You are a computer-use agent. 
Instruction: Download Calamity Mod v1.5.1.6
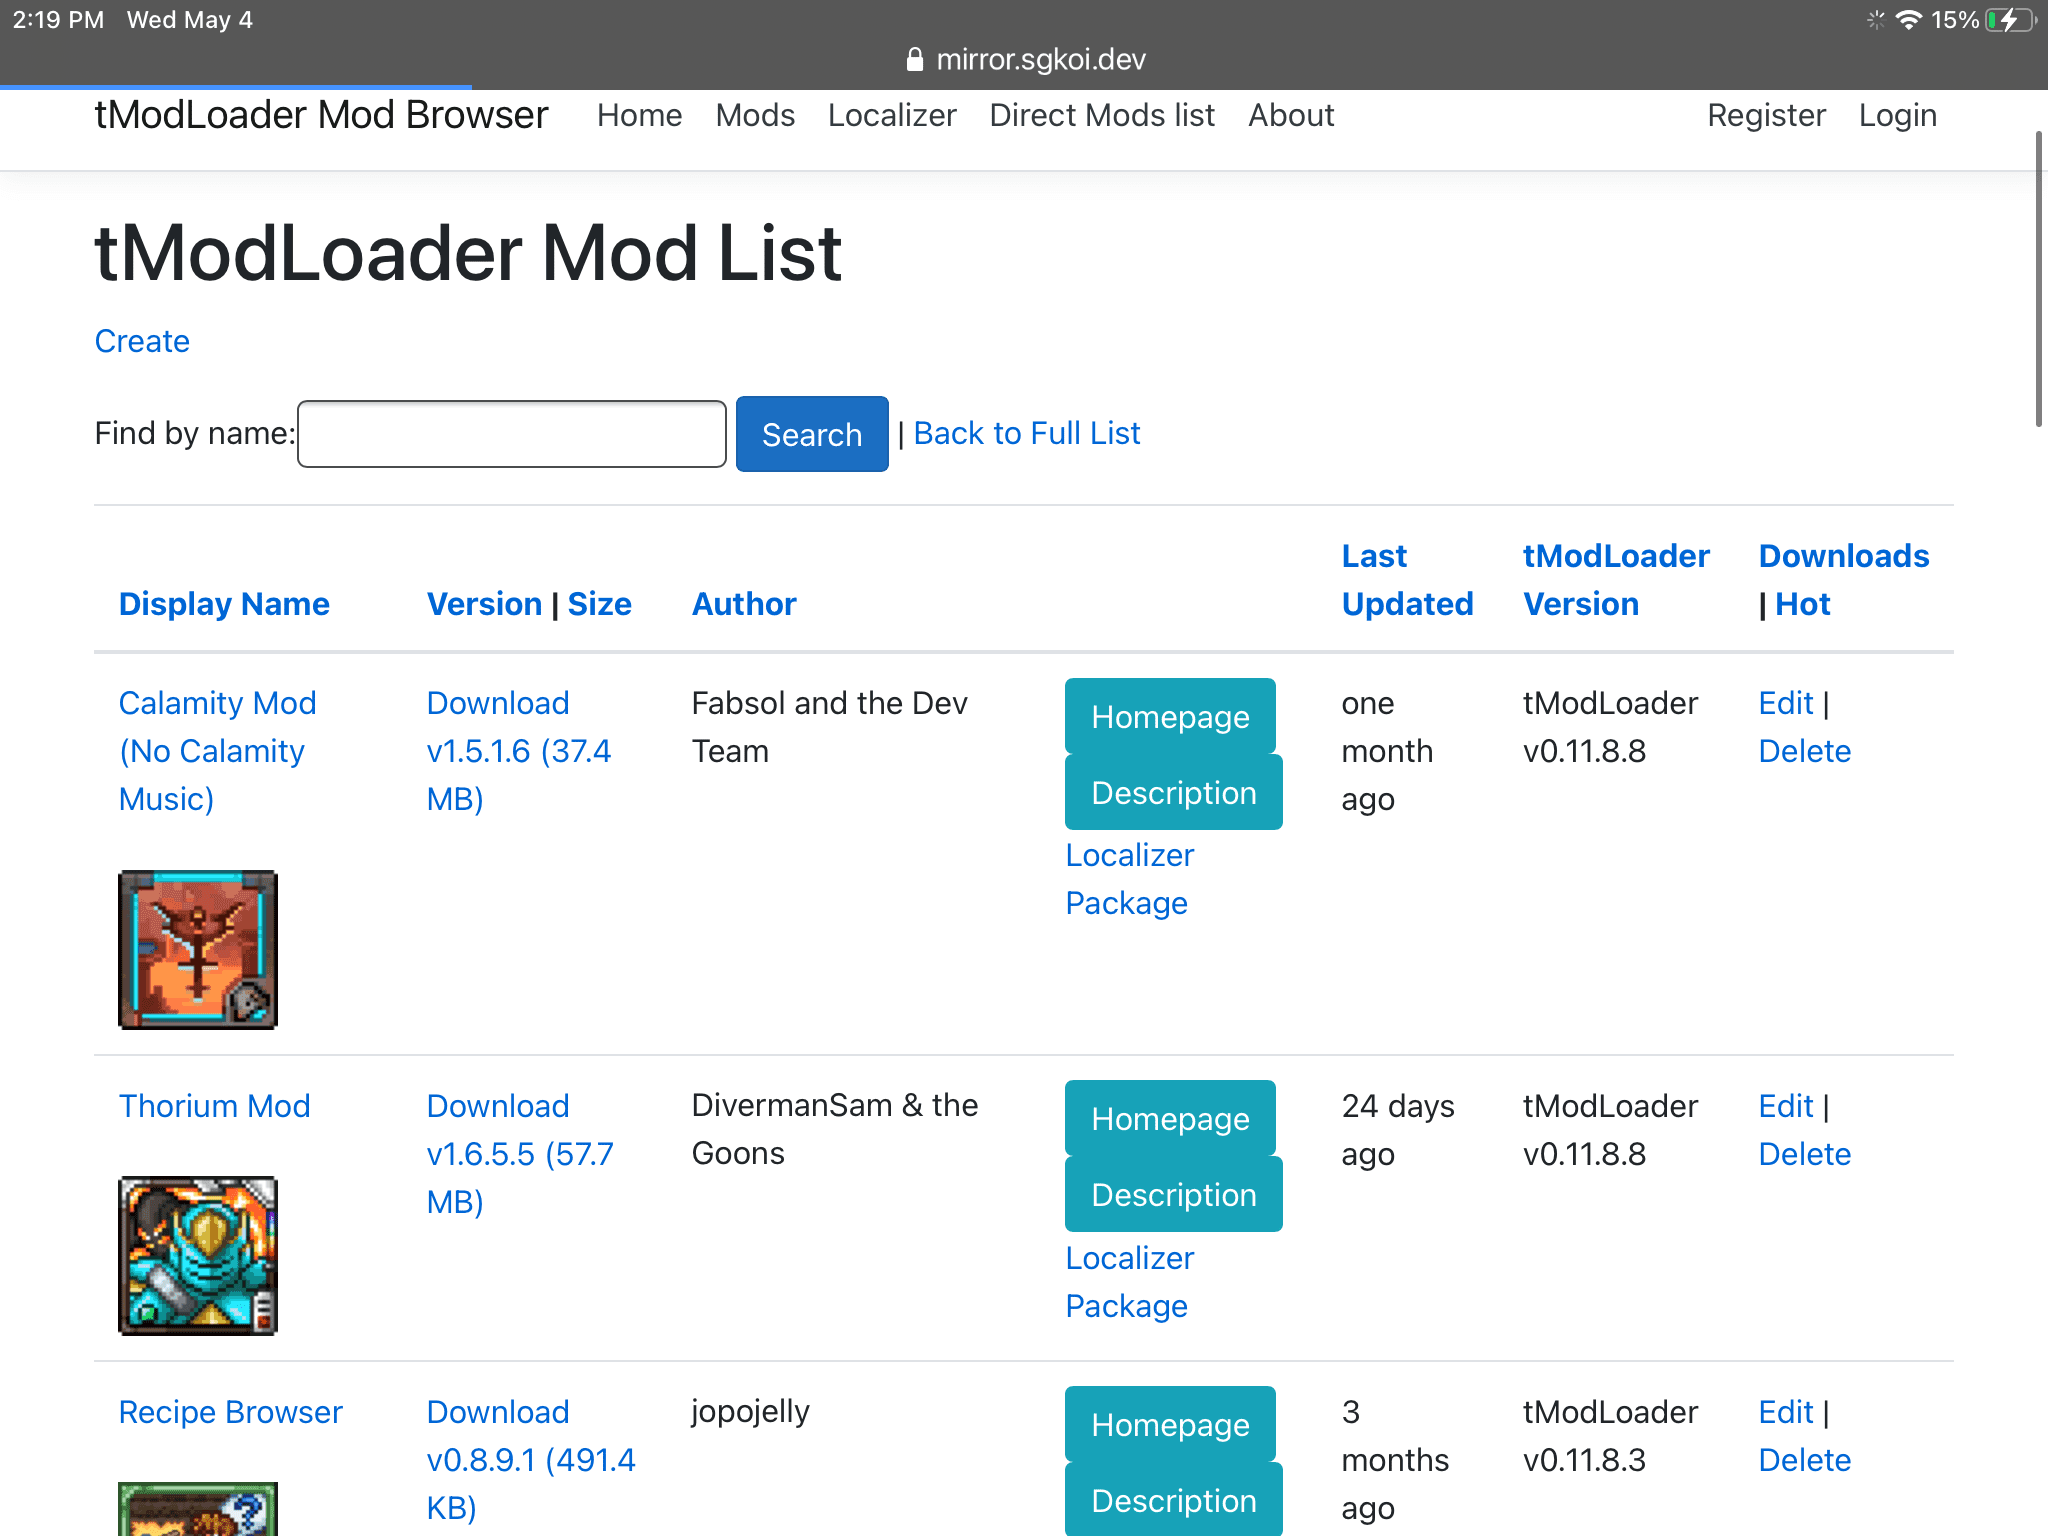coord(519,751)
